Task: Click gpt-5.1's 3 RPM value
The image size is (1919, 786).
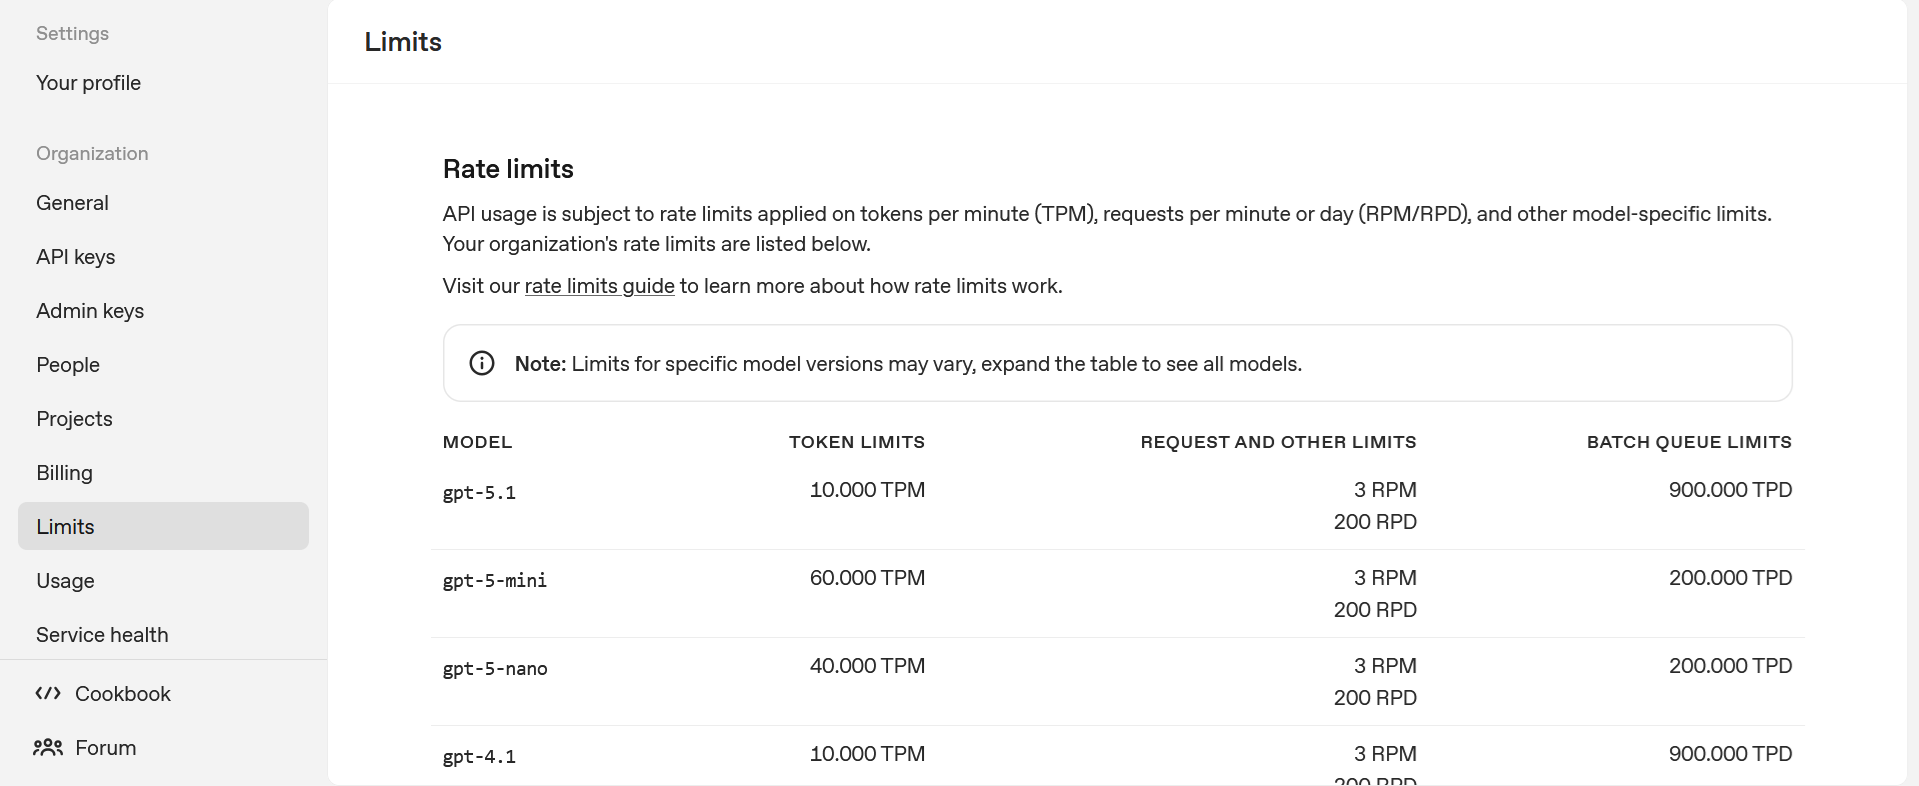Action: [1385, 490]
